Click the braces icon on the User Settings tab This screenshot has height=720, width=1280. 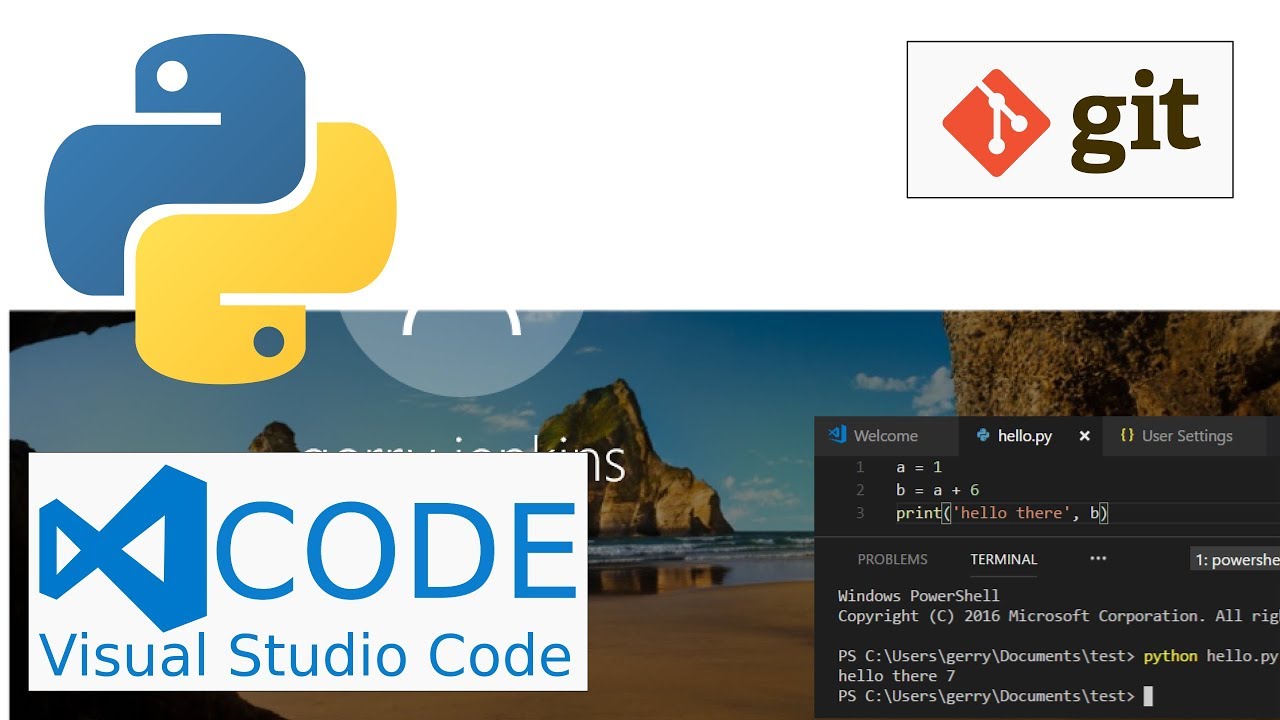point(1127,436)
